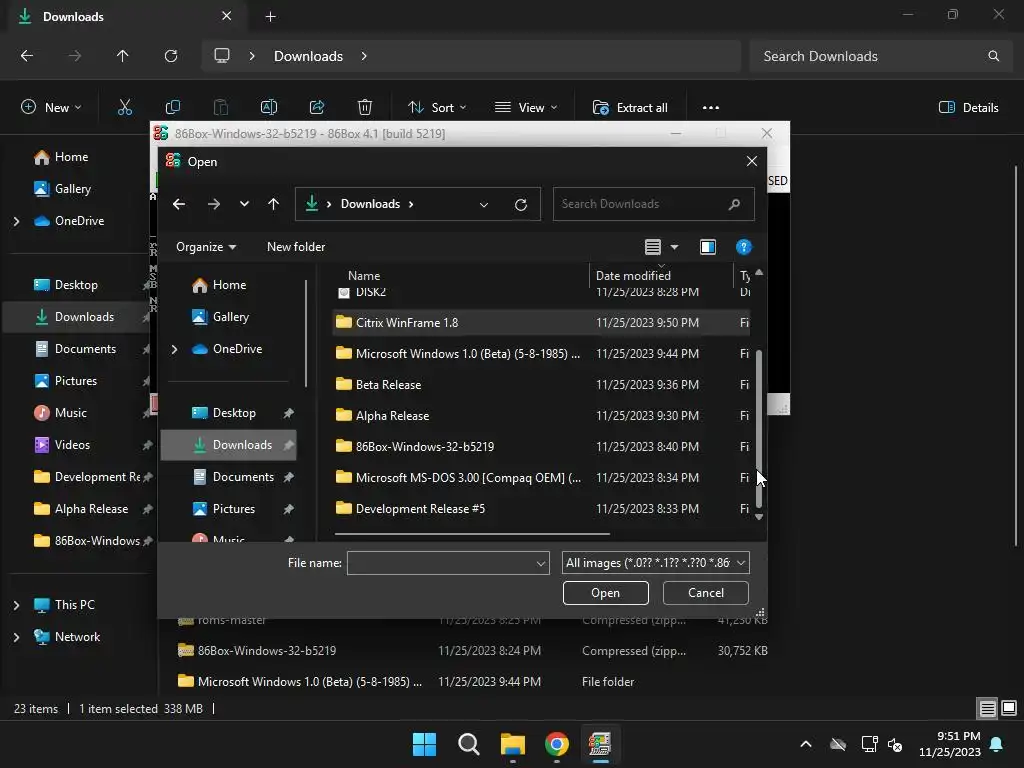Image resolution: width=1024 pixels, height=768 pixels.
Task: Add a new Explorer tab
Action: (270, 16)
